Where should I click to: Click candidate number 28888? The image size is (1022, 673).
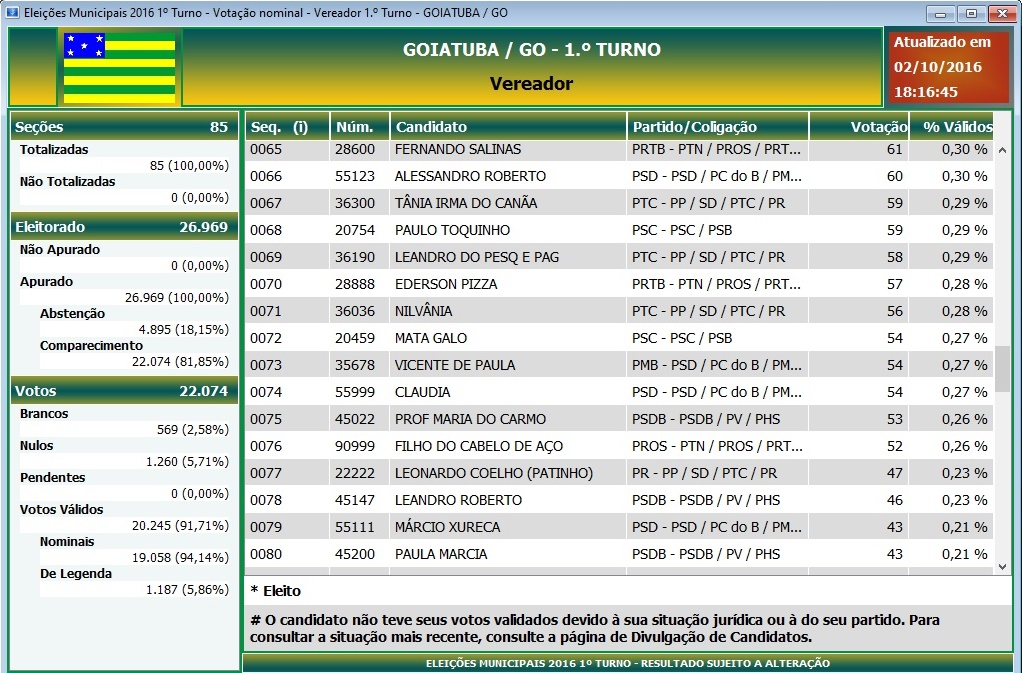[x=355, y=284]
